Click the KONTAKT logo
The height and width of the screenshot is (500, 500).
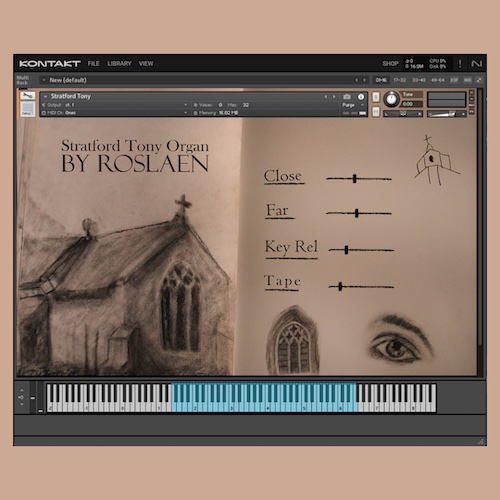[x=50, y=64]
